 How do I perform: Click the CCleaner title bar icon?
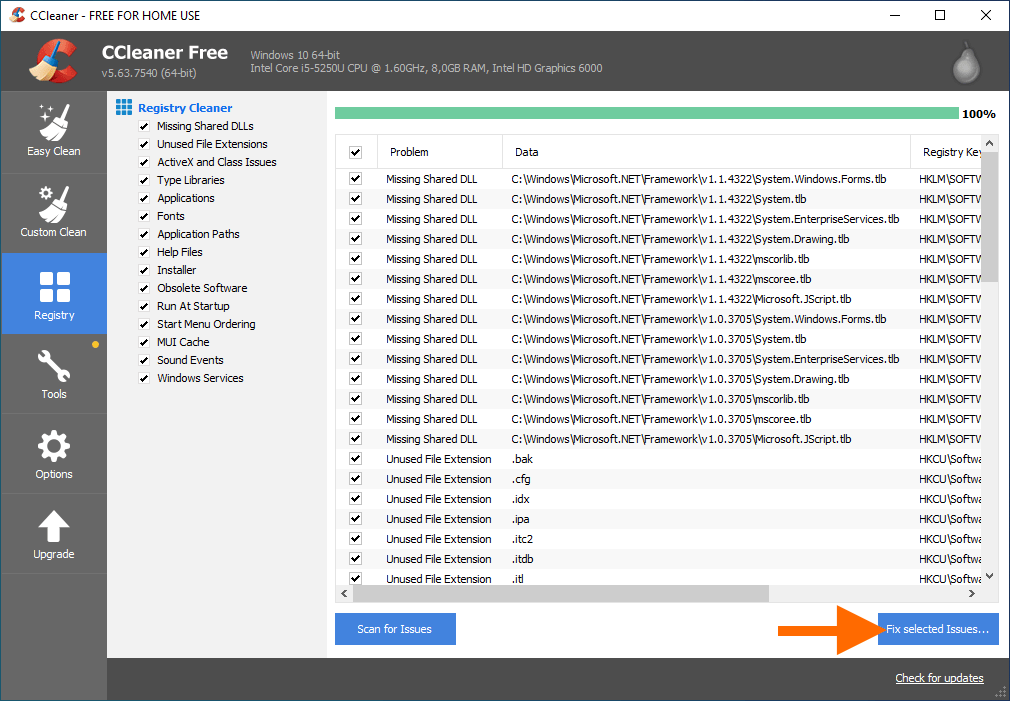click(17, 15)
